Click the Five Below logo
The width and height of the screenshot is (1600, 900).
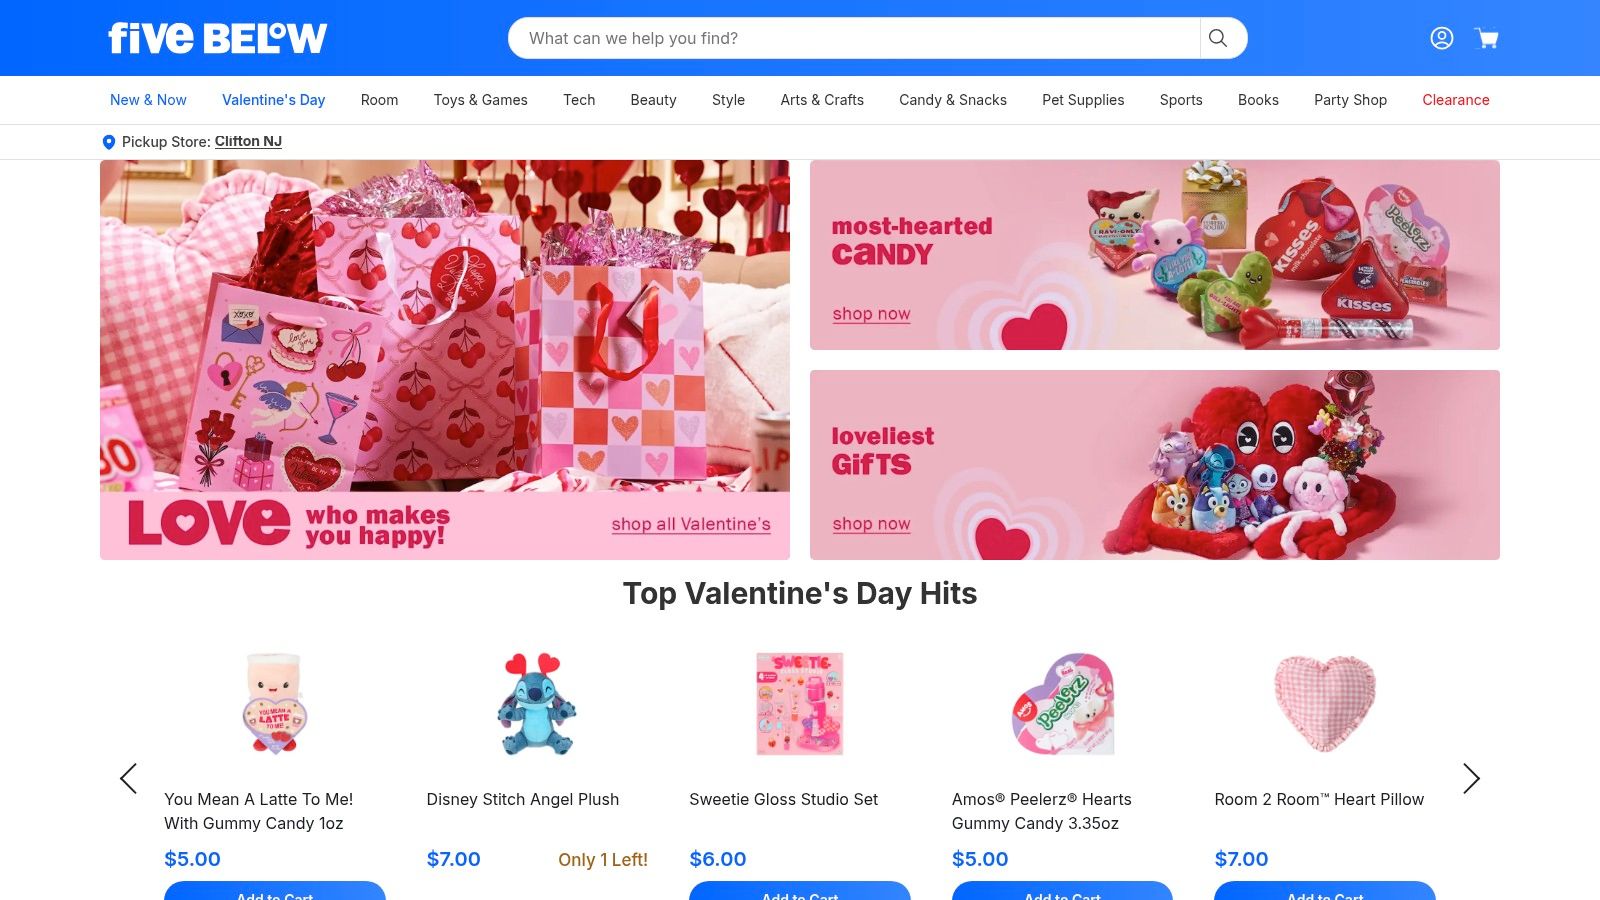coord(217,38)
